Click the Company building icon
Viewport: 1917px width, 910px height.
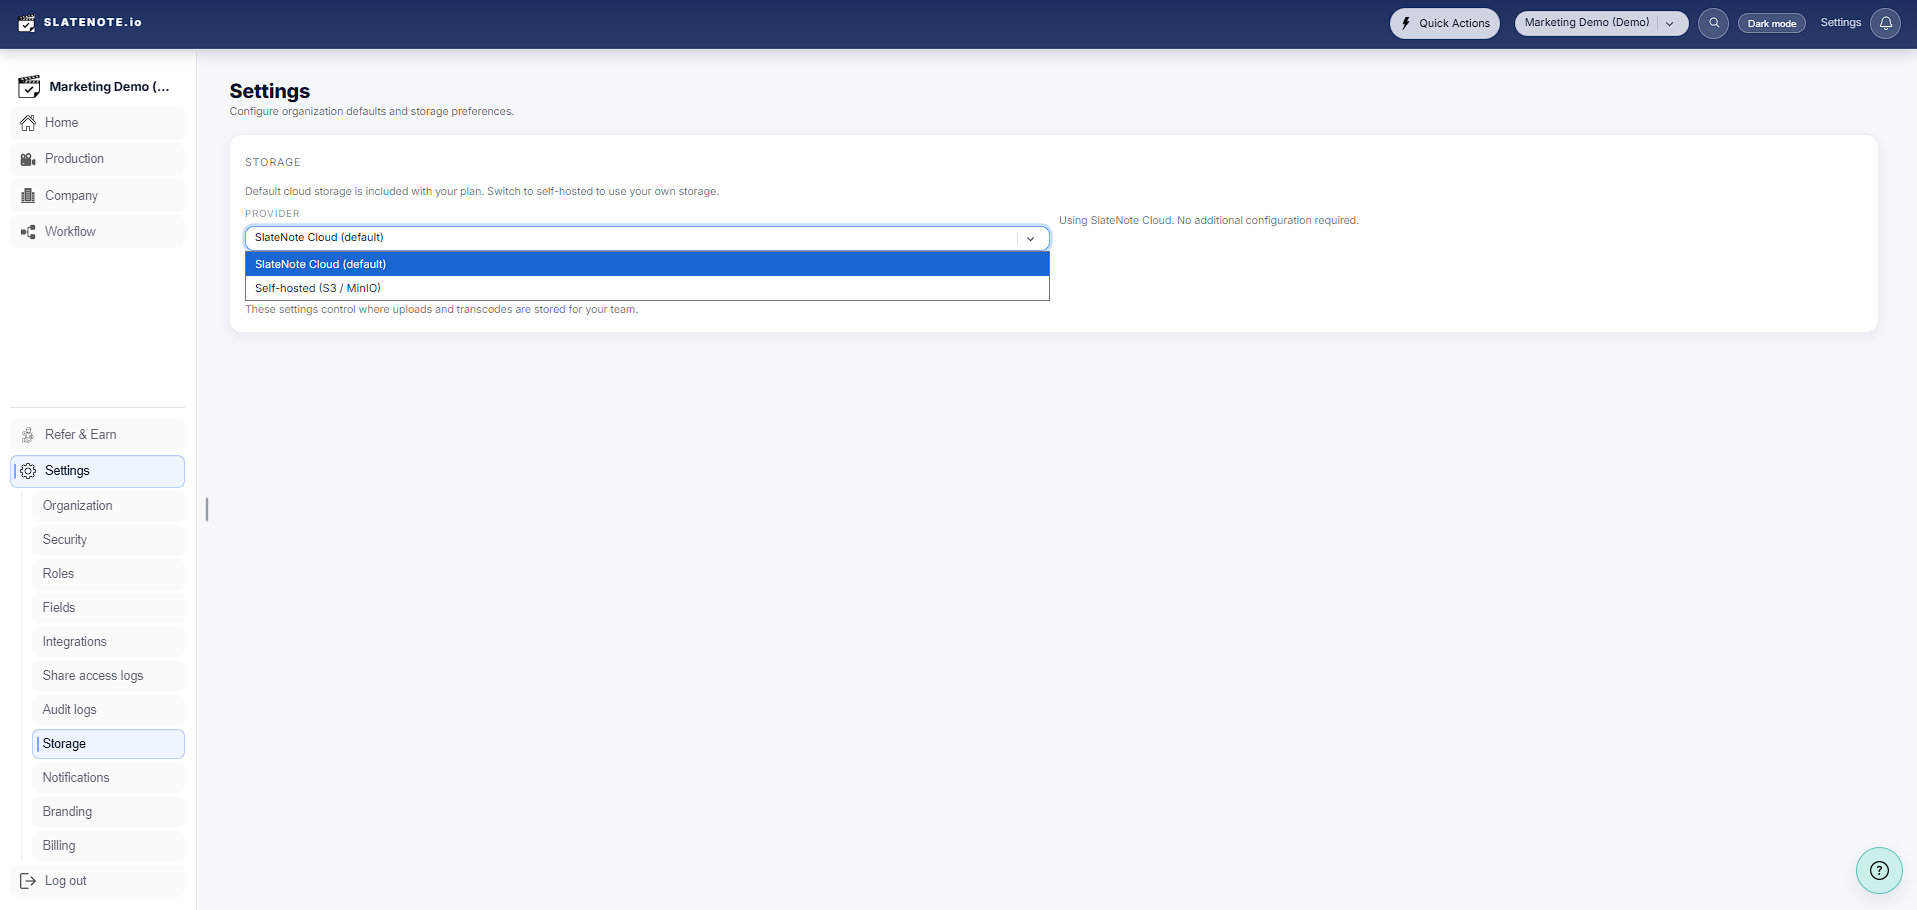pos(28,194)
